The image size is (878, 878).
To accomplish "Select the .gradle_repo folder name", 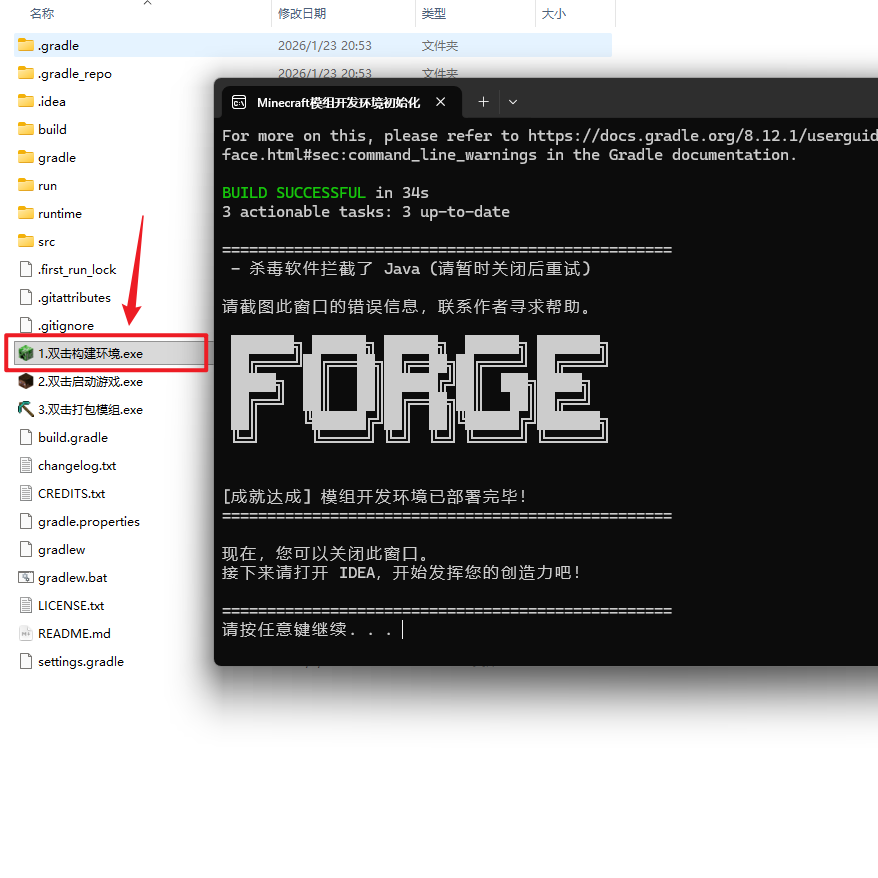I will coord(75,74).
